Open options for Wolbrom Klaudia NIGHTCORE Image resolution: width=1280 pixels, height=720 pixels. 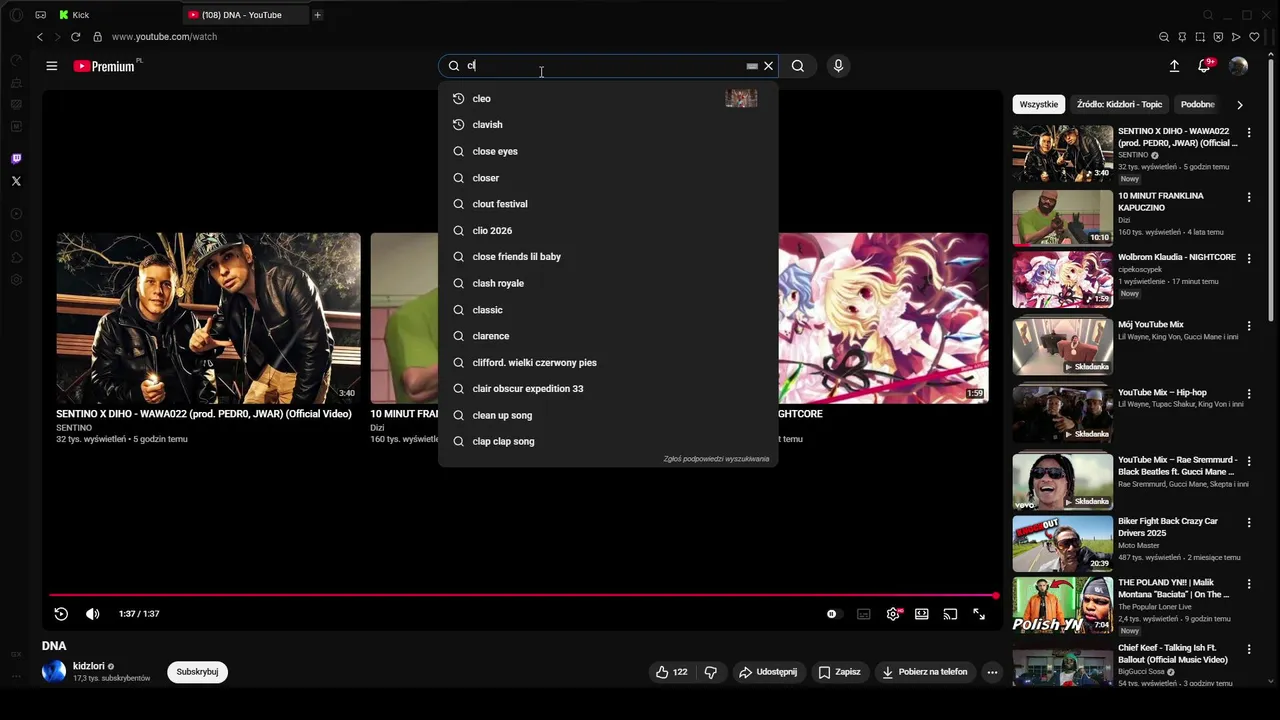pyautogui.click(x=1248, y=258)
